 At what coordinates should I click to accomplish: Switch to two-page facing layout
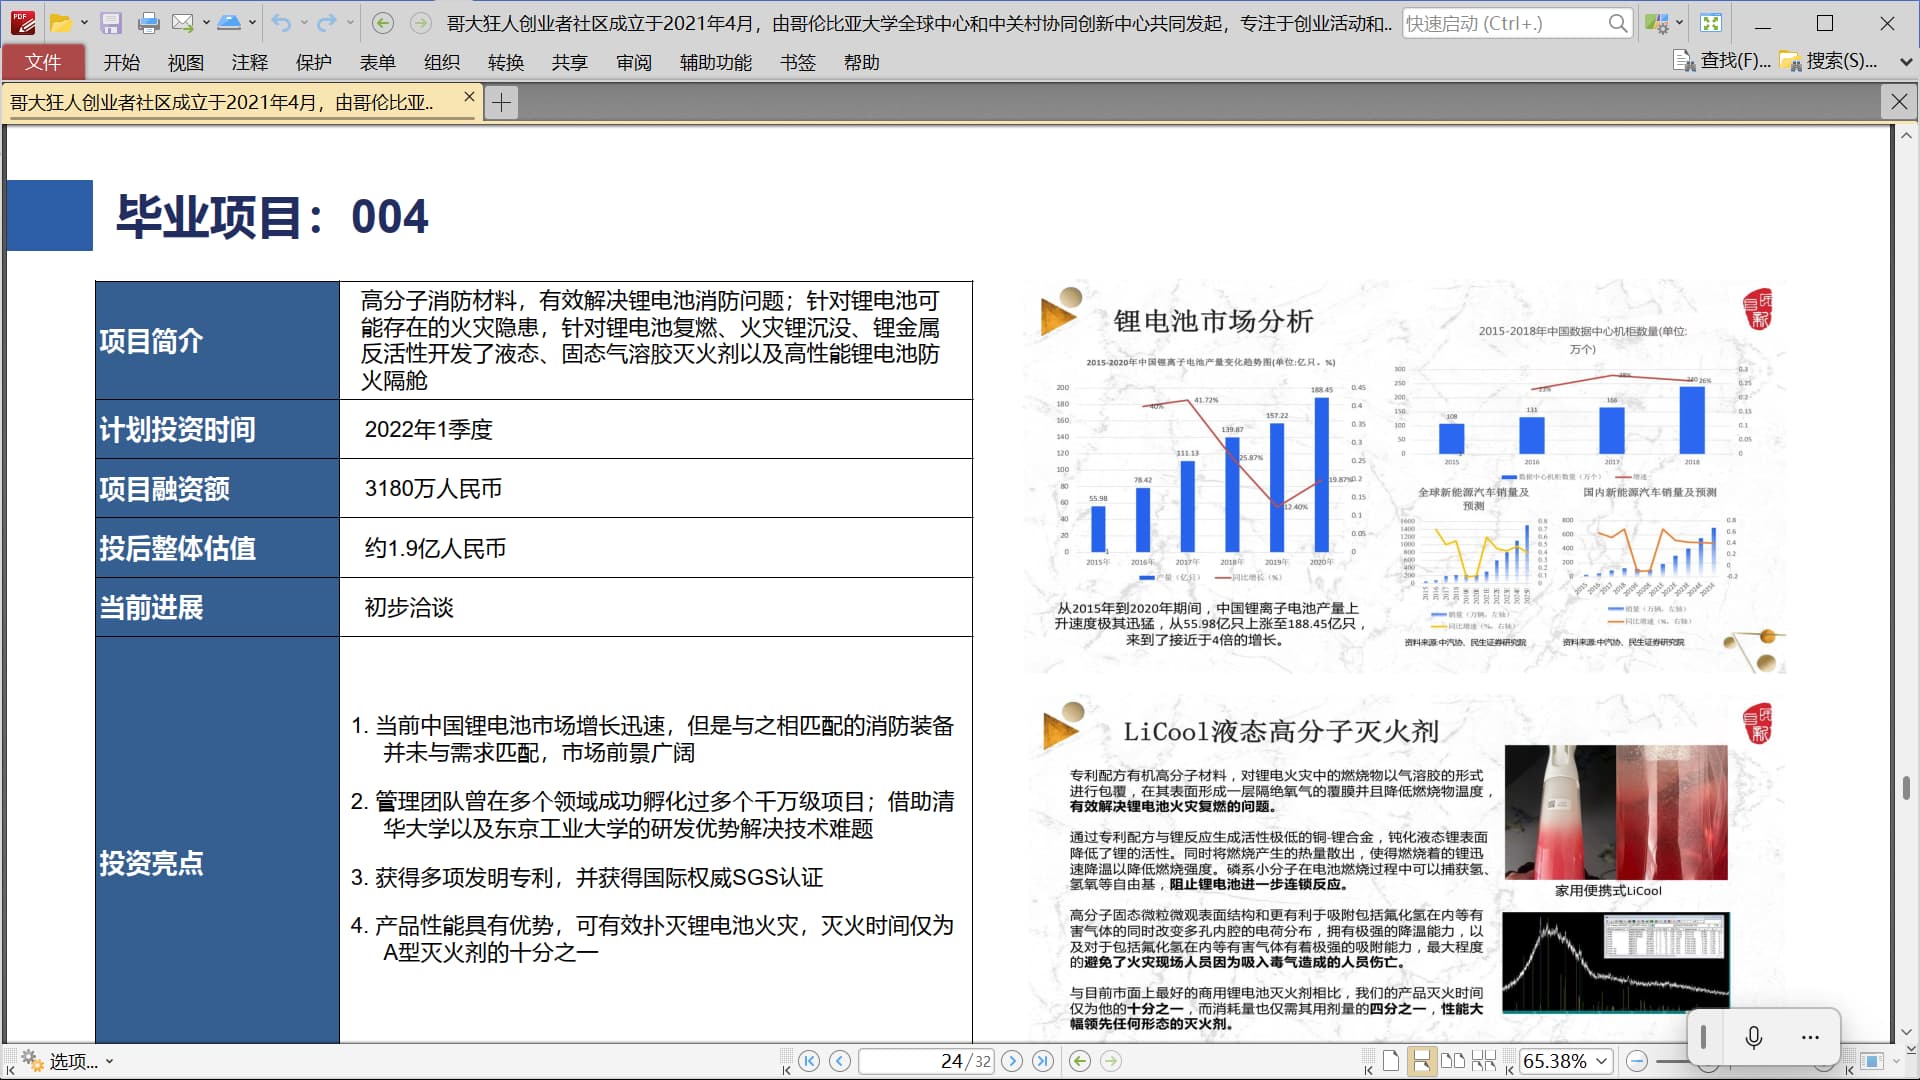[x=1453, y=1061]
